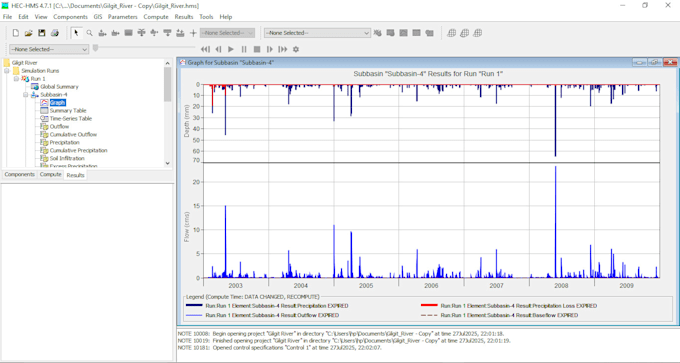Click the Compute current run toolbar icon
This screenshot has width=680, height=363.
point(378,33)
